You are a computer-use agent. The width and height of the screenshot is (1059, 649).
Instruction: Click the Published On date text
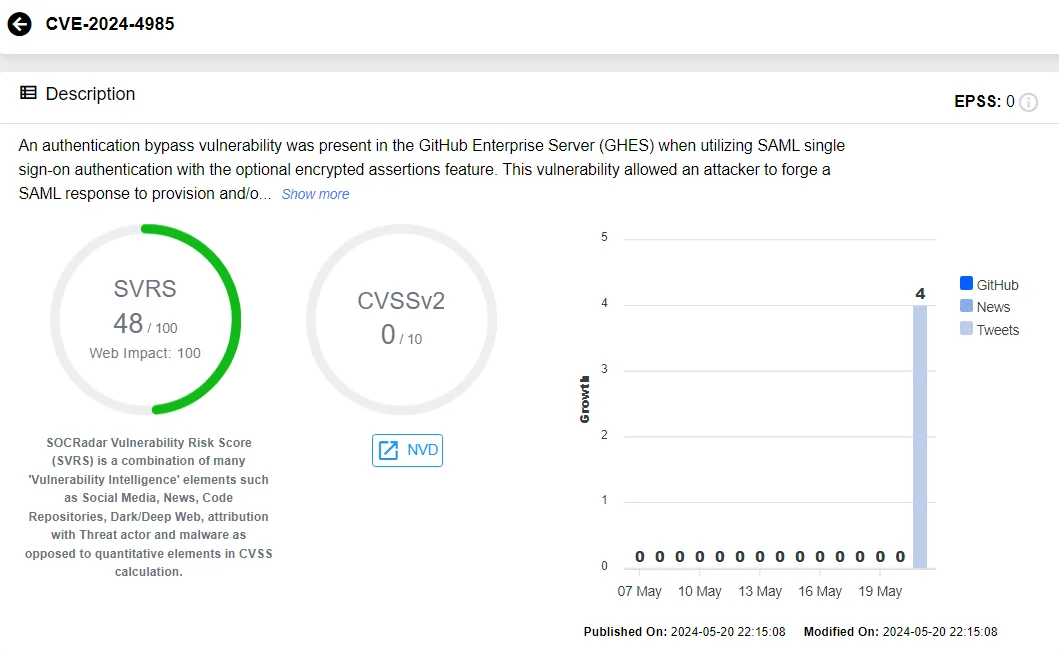684,632
